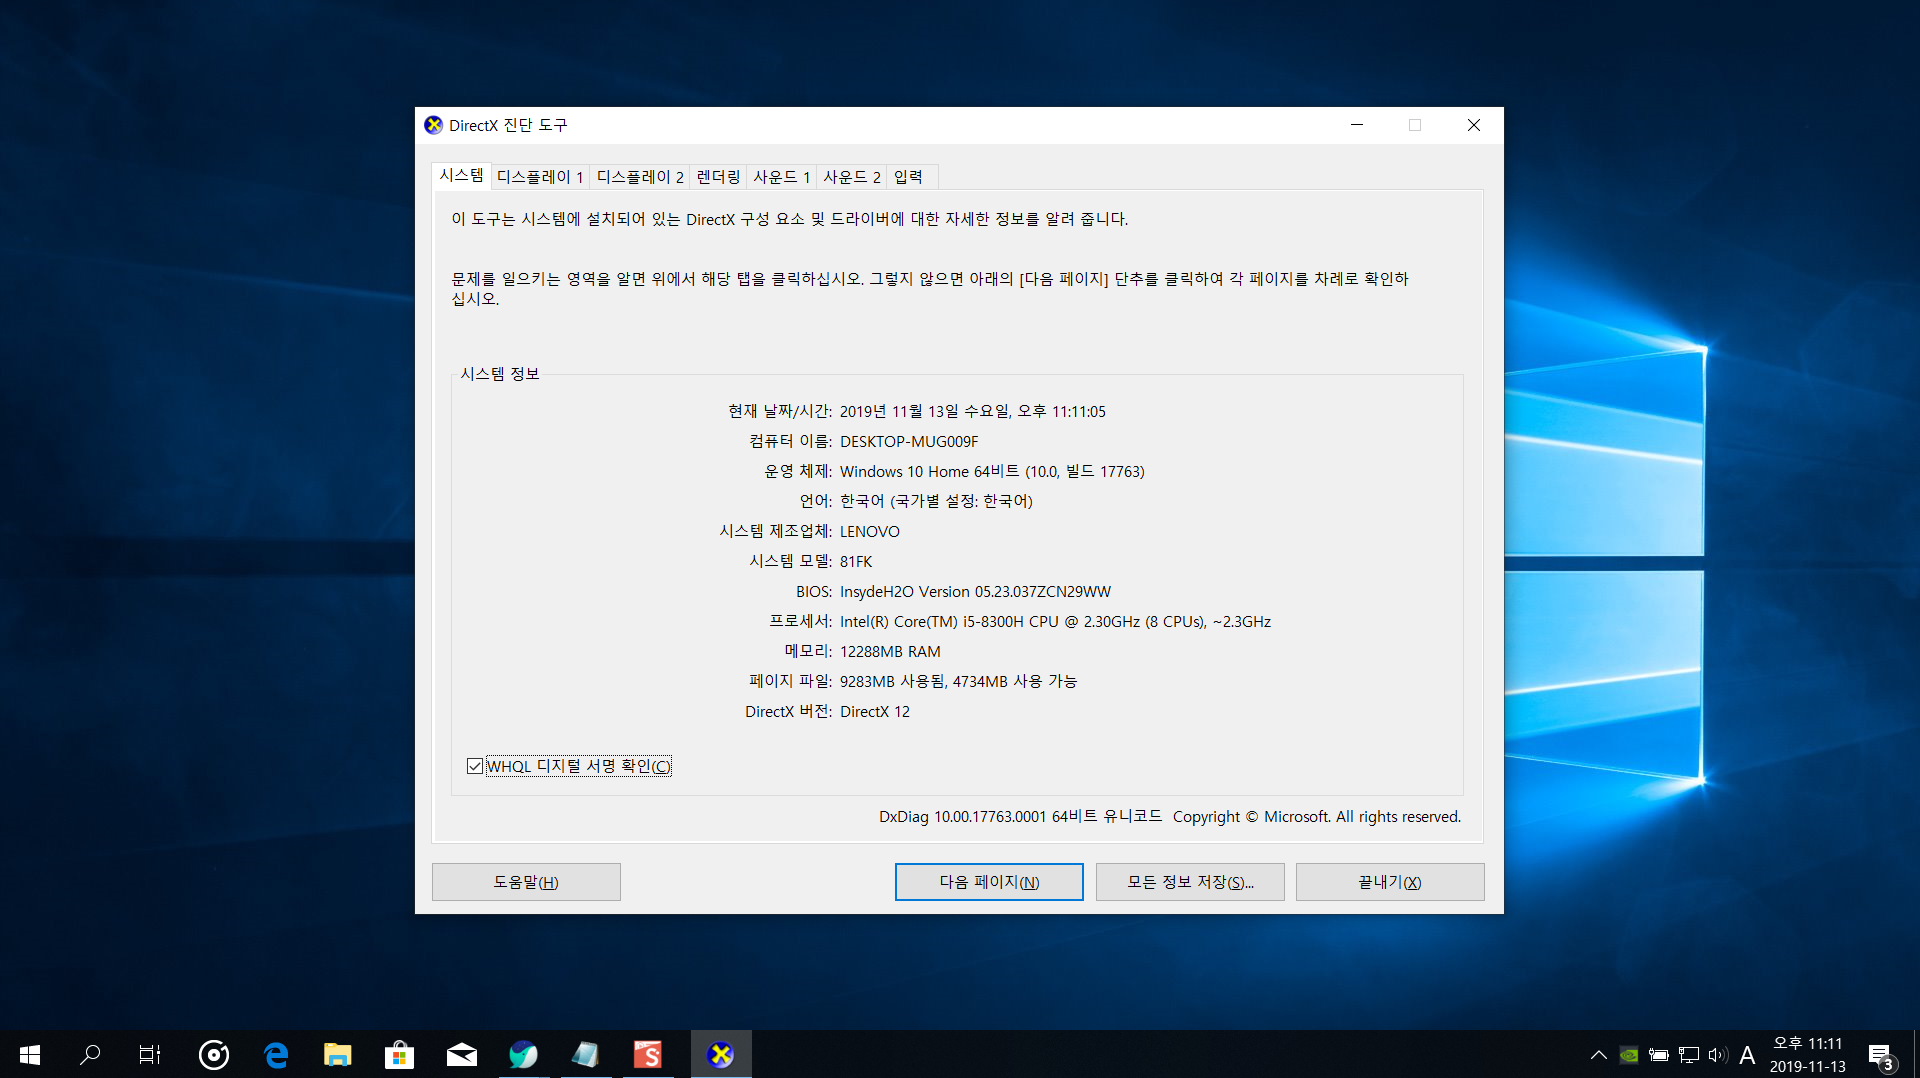Image resolution: width=1920 pixels, height=1078 pixels.
Task: Open the notebook app on taskbar
Action: pyautogui.click(x=585, y=1054)
